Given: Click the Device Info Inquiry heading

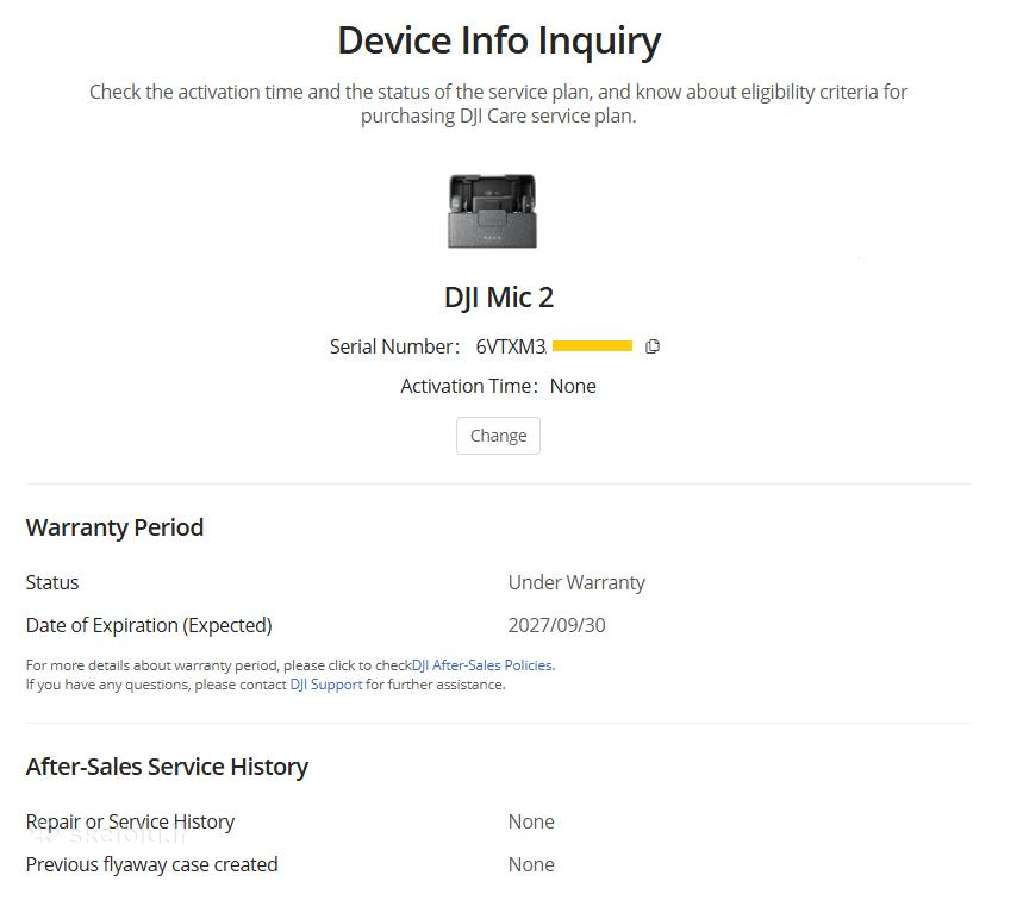Looking at the screenshot, I should point(499,41).
